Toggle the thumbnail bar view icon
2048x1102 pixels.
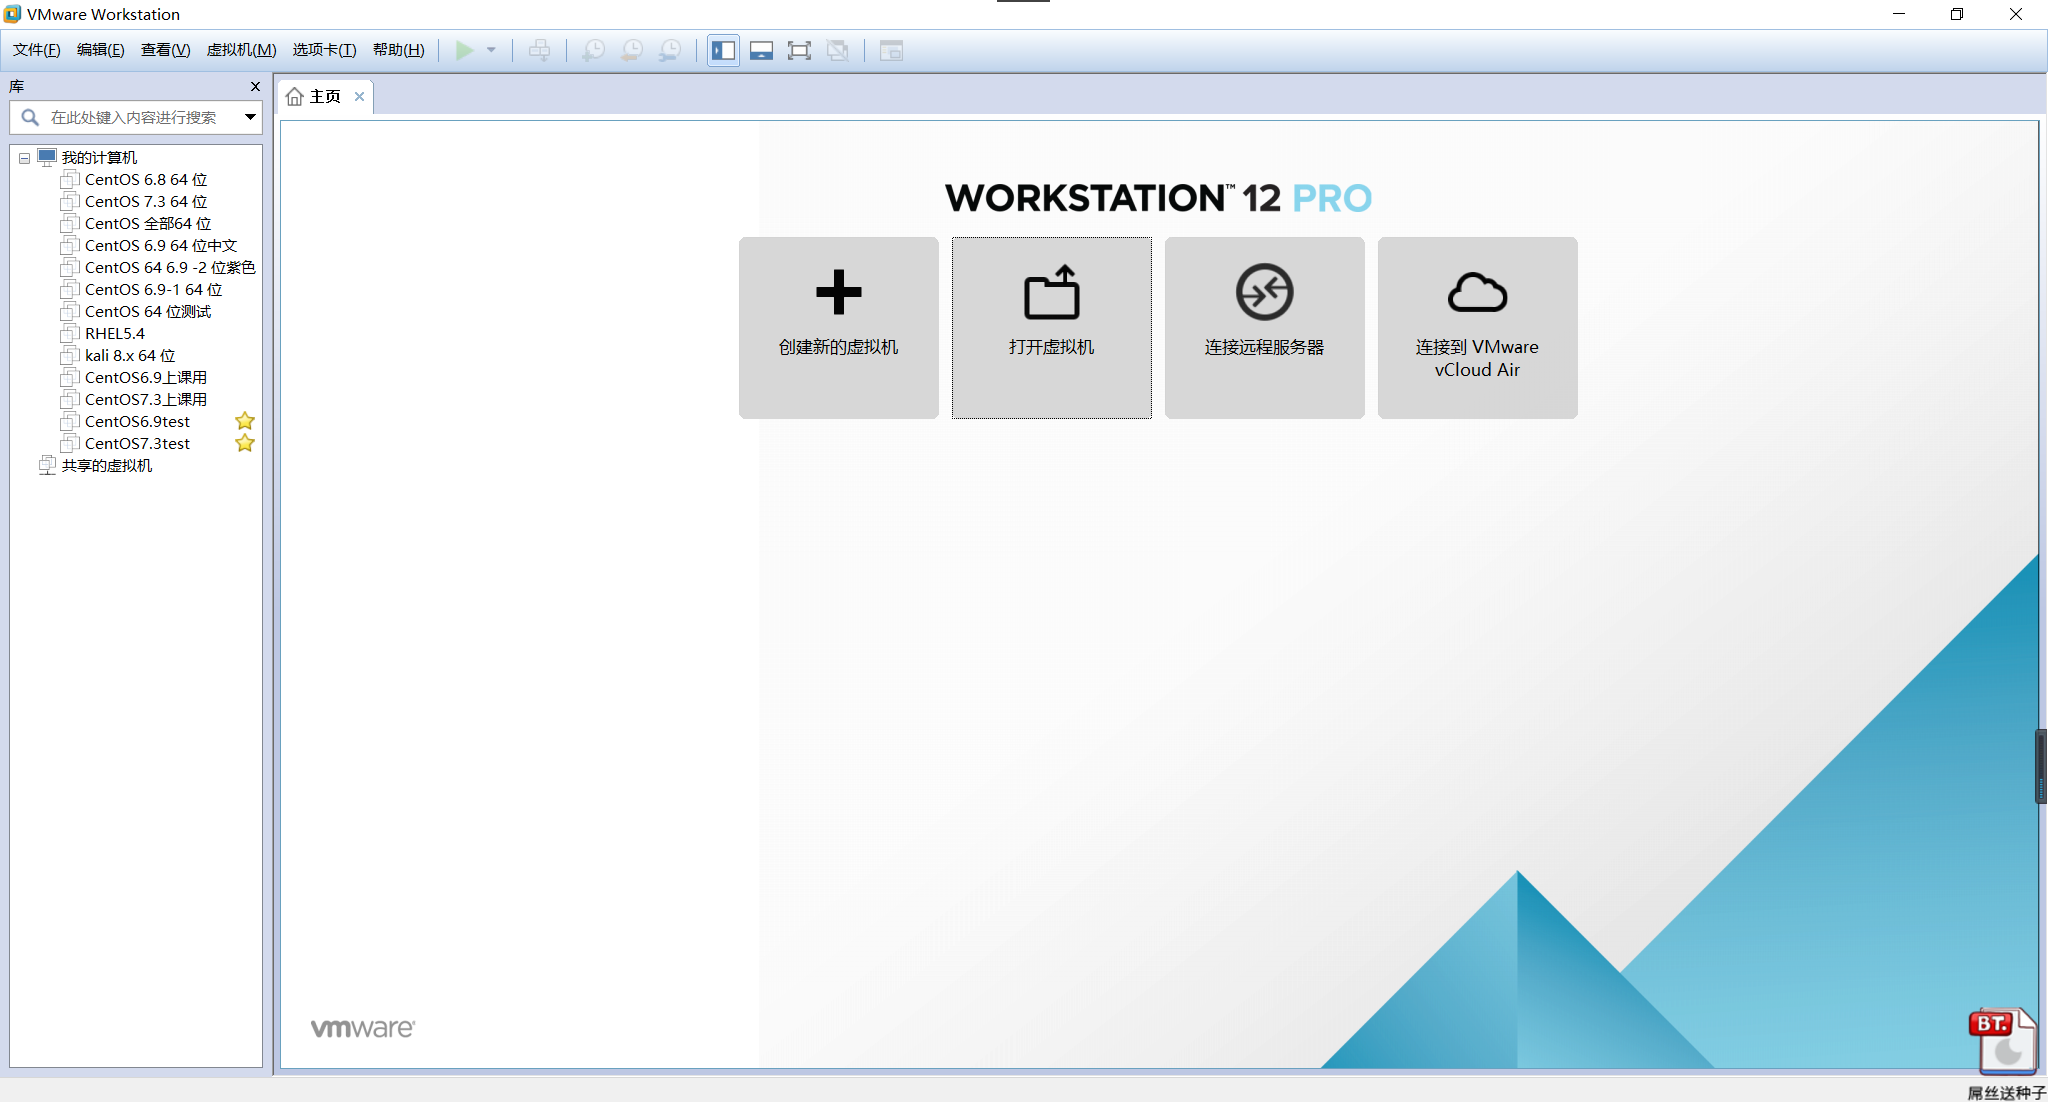click(762, 50)
